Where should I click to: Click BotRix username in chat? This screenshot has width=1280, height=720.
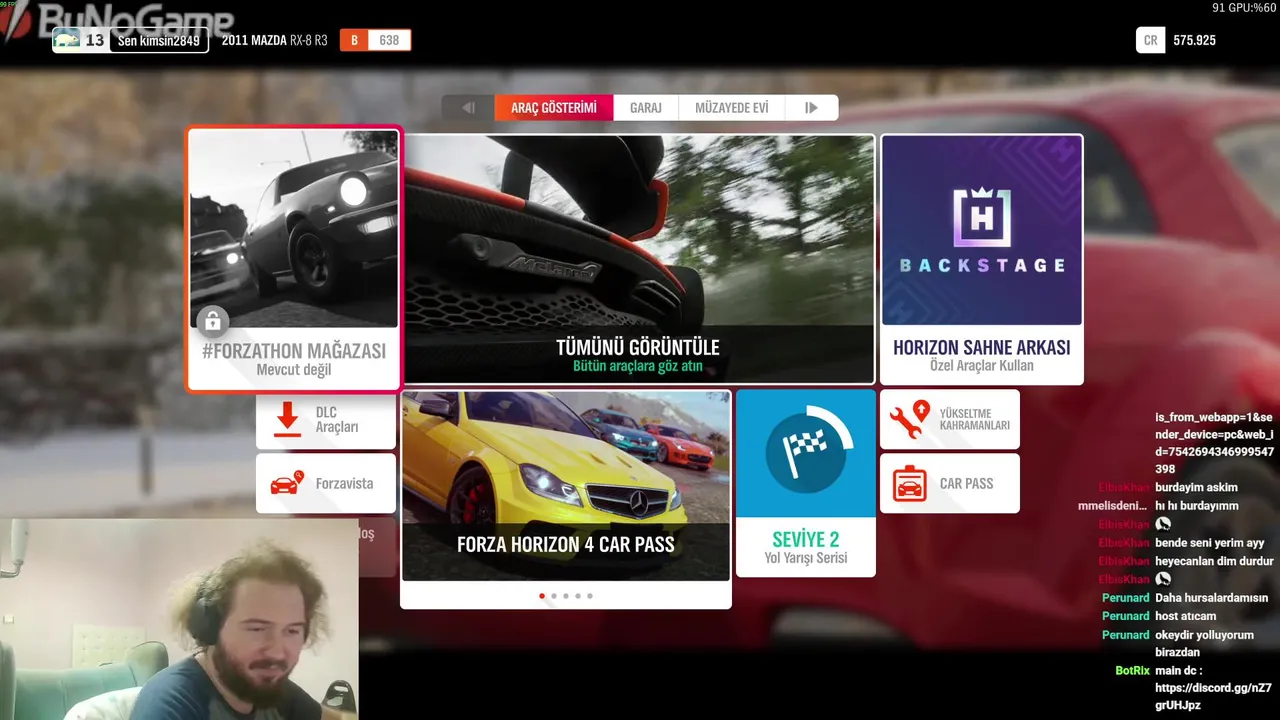pos(1132,671)
